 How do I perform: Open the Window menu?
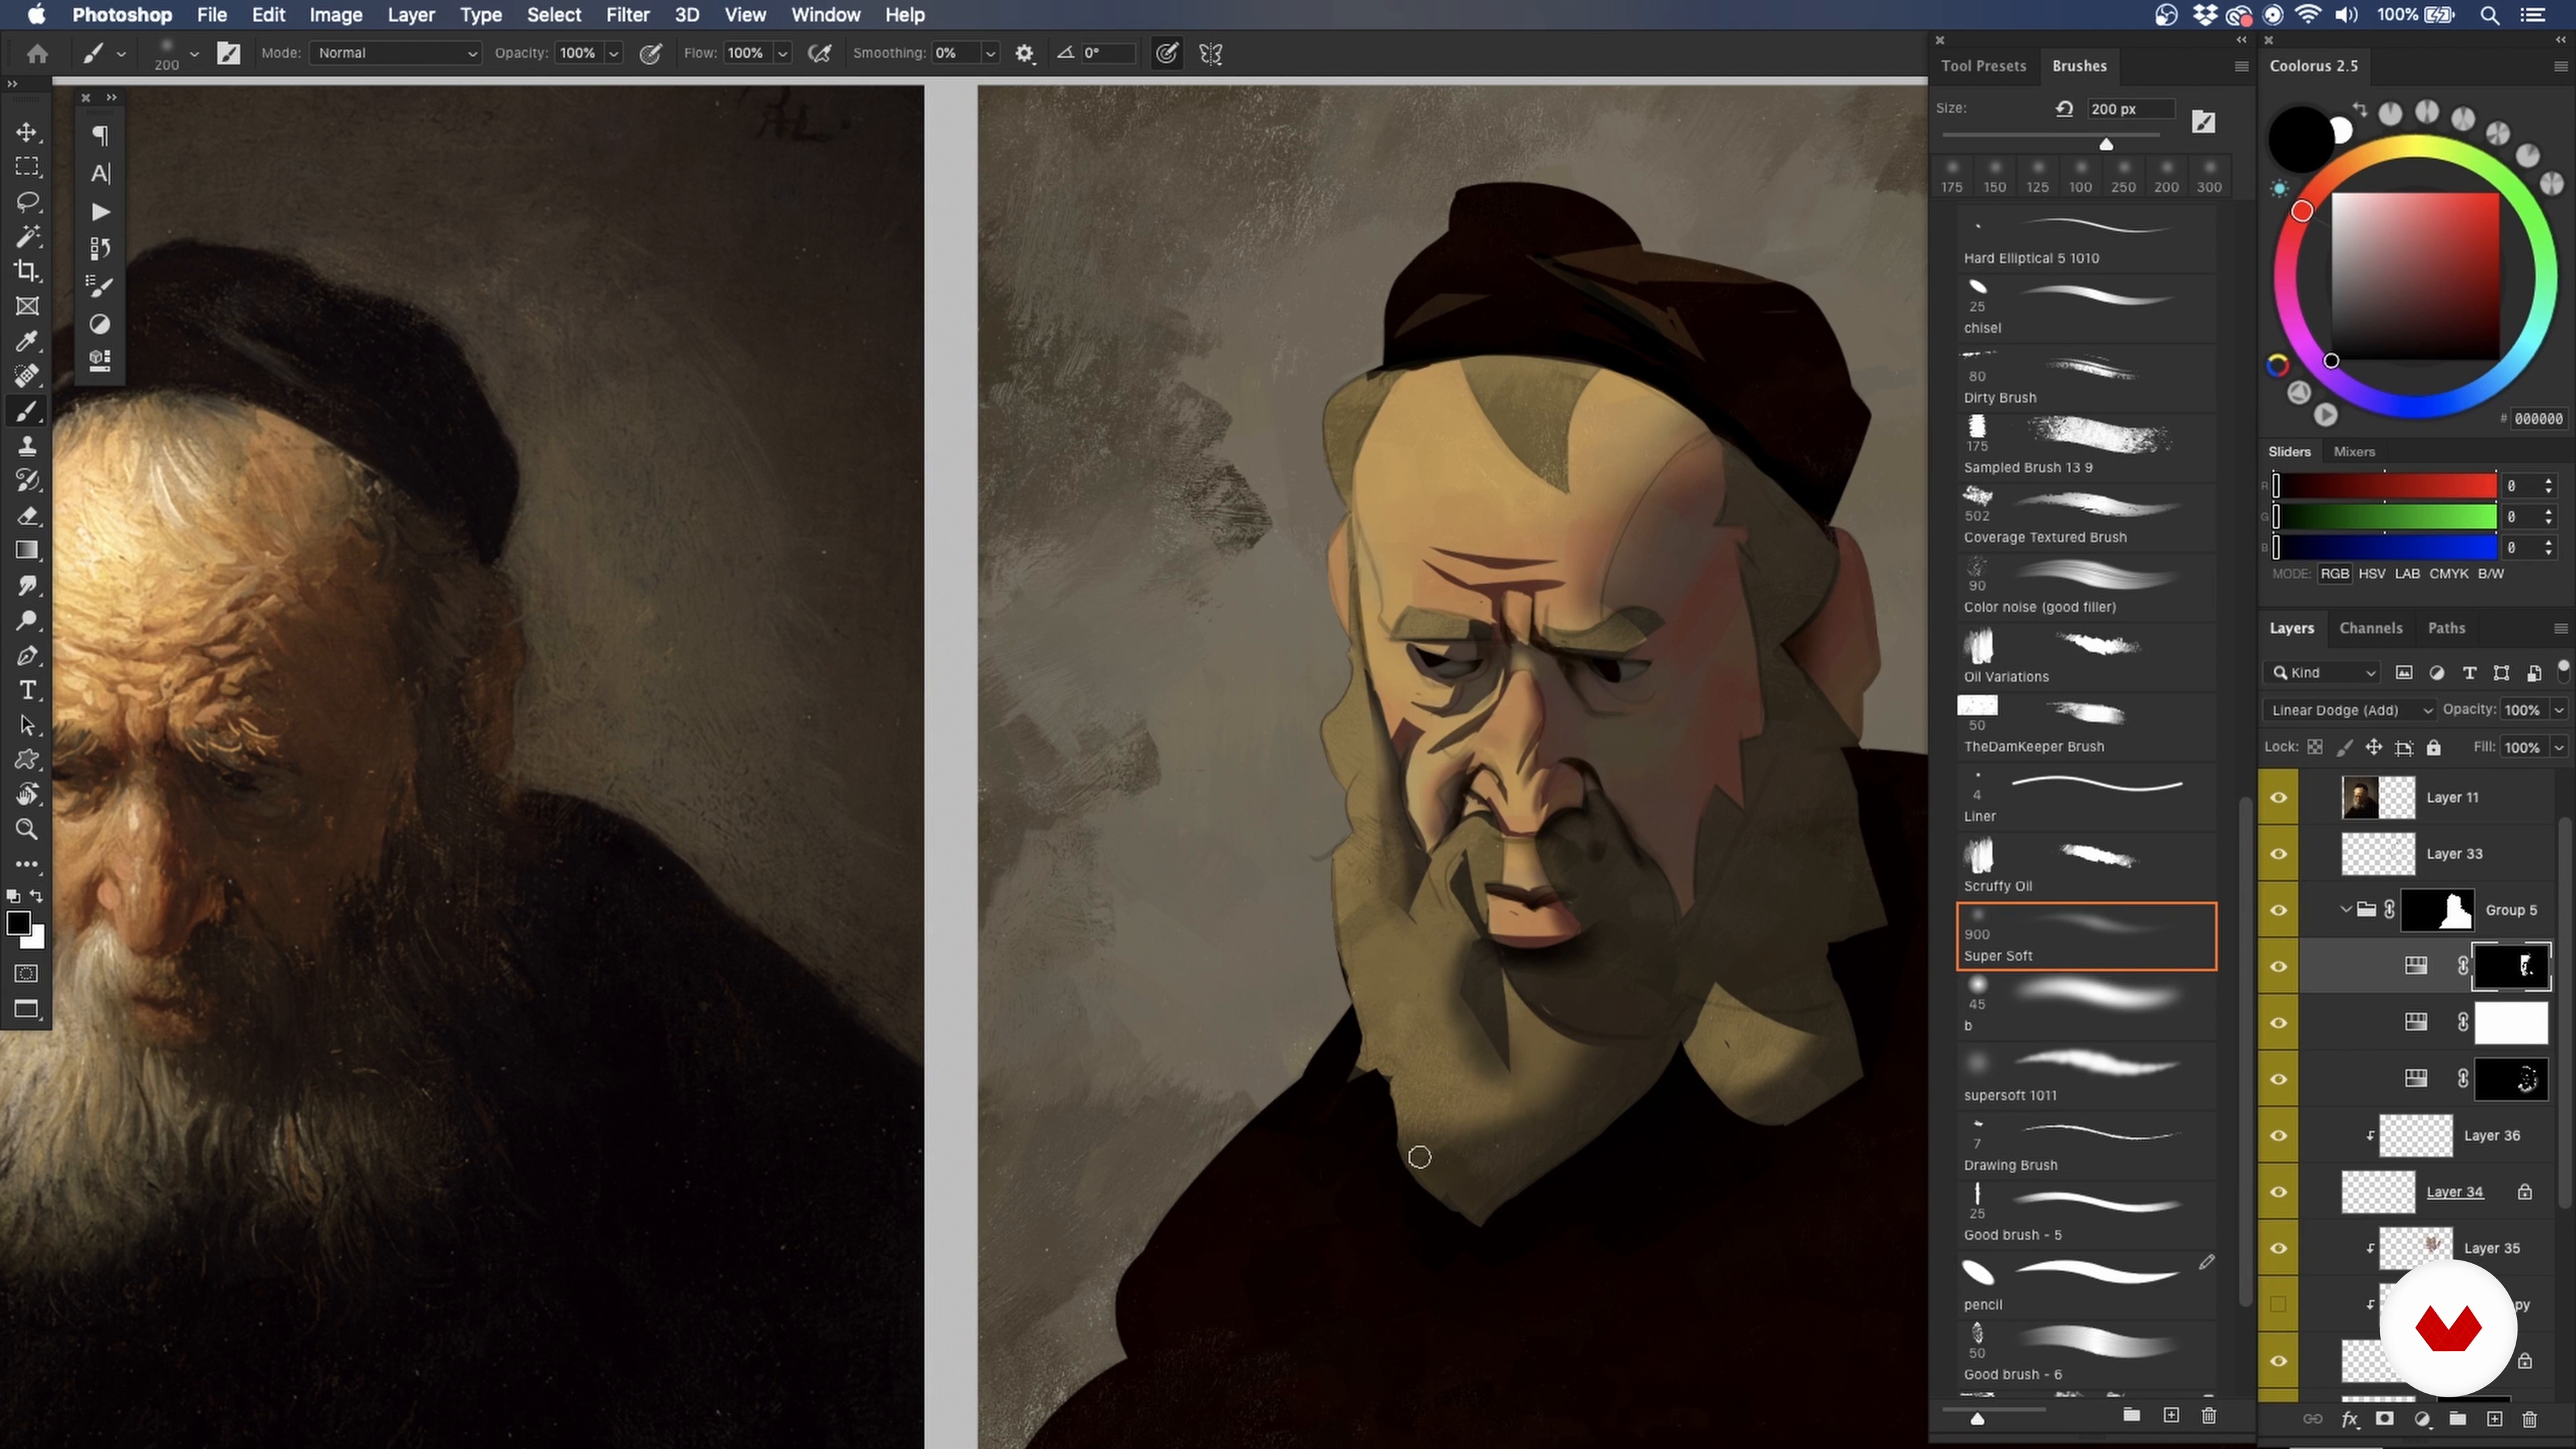tap(825, 15)
